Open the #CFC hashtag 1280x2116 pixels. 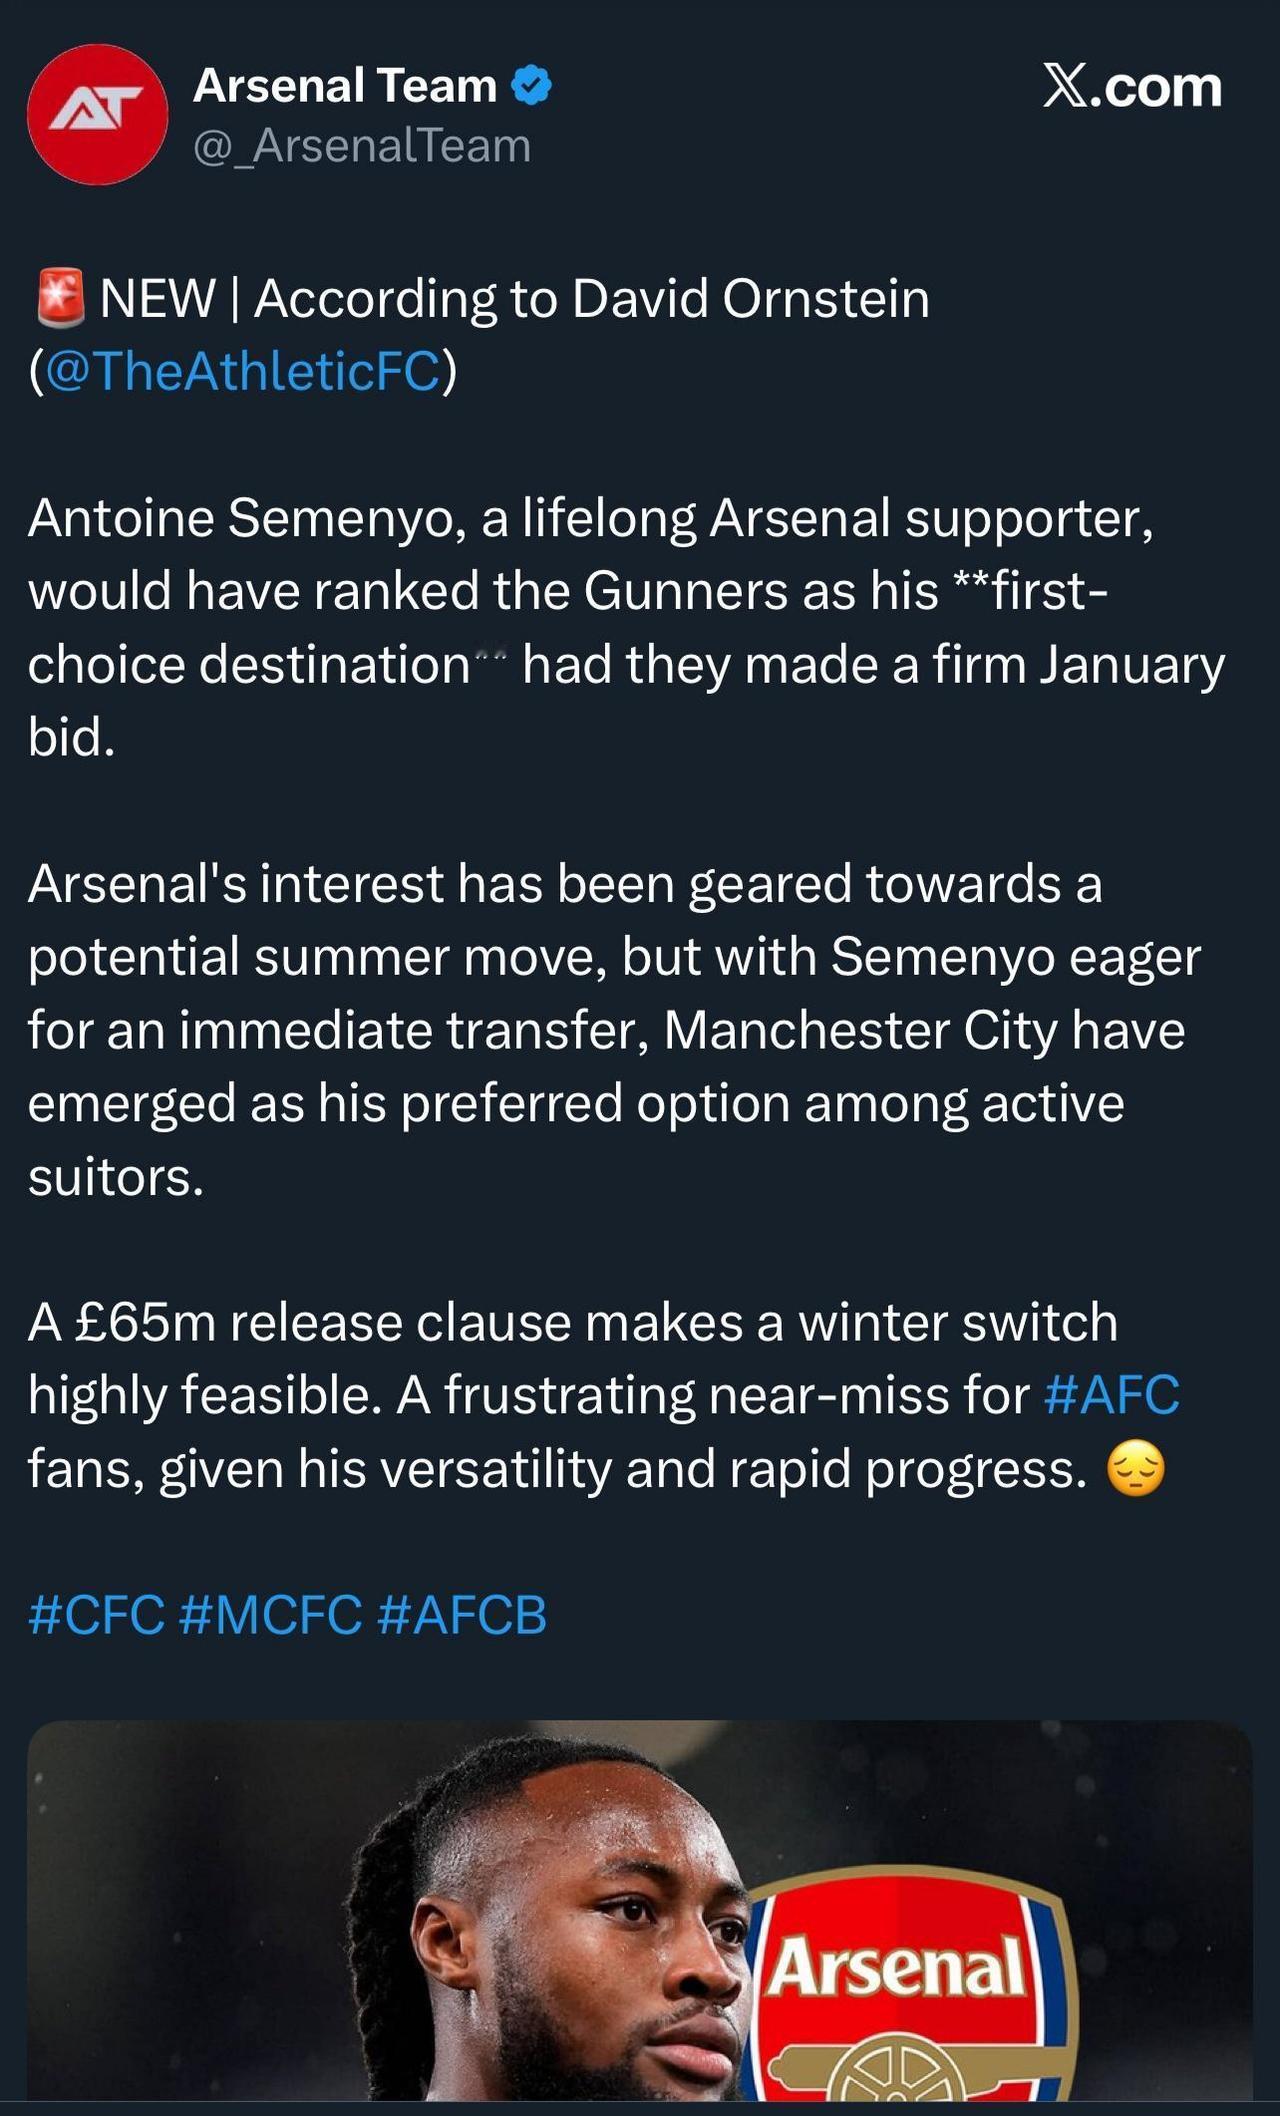(97, 1615)
